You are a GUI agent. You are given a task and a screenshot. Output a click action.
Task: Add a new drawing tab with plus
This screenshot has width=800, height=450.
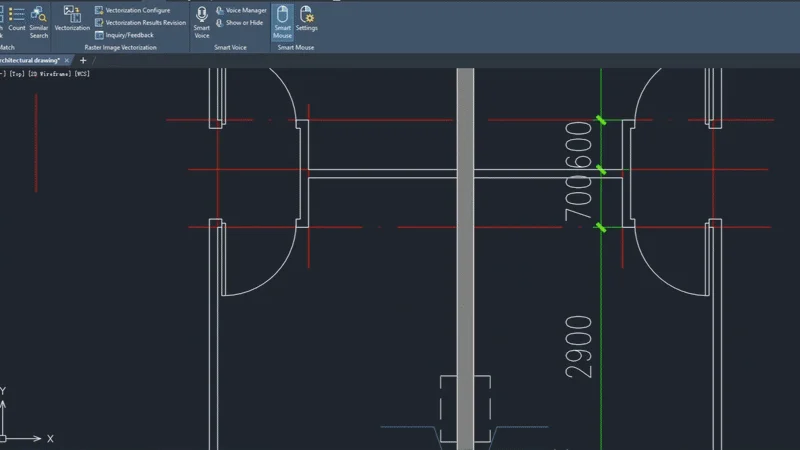(x=83, y=60)
